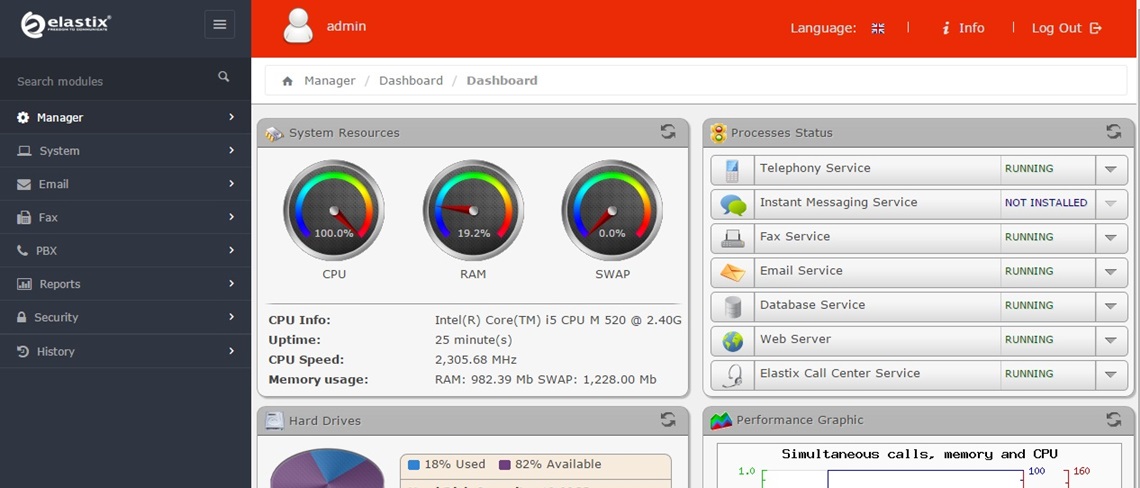Expand the System menu chevron

pyautogui.click(x=231, y=150)
